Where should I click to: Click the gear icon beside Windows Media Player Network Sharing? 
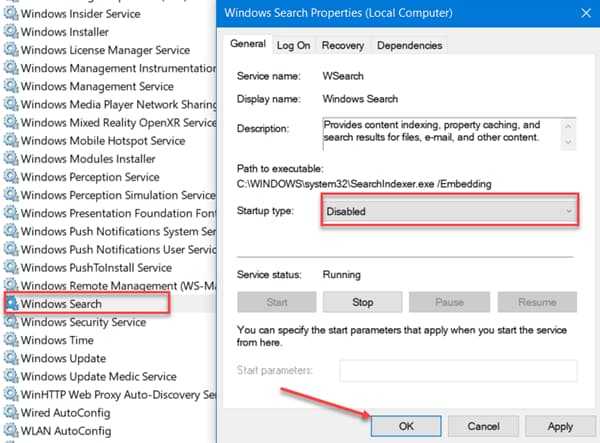[11, 104]
